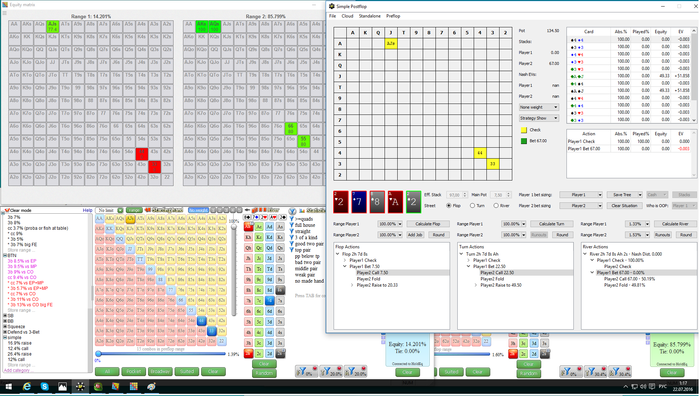Toggle the yellow 33 cell in Simple Postflop matrix
Image resolution: width=700 pixels, height=396 pixels.
click(x=493, y=164)
